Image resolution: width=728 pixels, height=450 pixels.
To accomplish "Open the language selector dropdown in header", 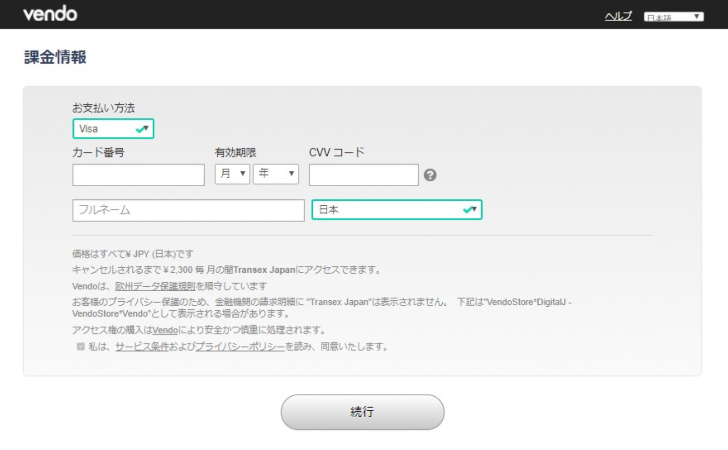I will coord(673,18).
